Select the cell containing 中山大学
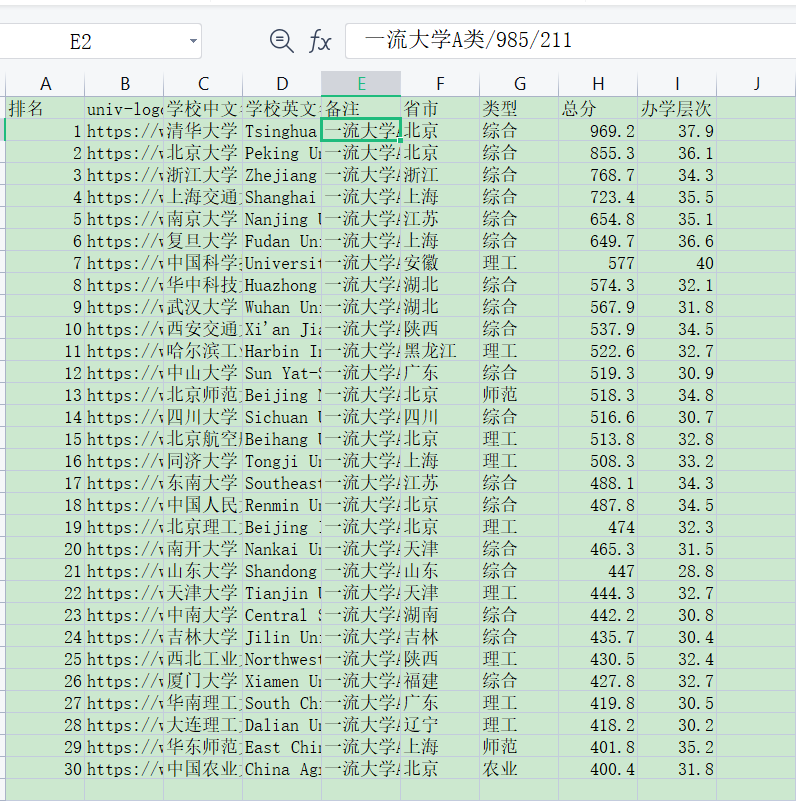Image resolution: width=796 pixels, height=801 pixels. click(x=203, y=372)
